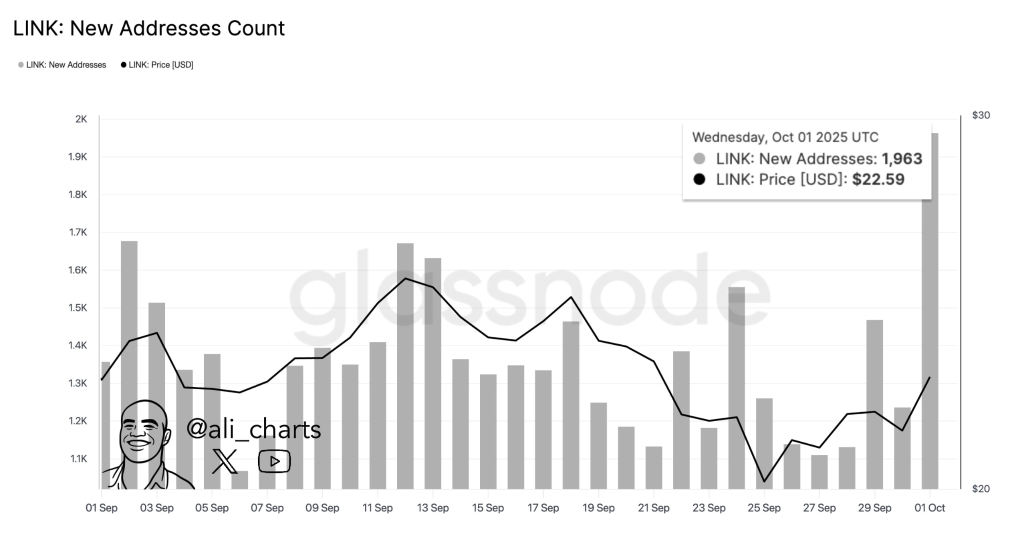Click the $20 label on price axis
Viewport: 1024px width, 537px height.
click(981, 489)
